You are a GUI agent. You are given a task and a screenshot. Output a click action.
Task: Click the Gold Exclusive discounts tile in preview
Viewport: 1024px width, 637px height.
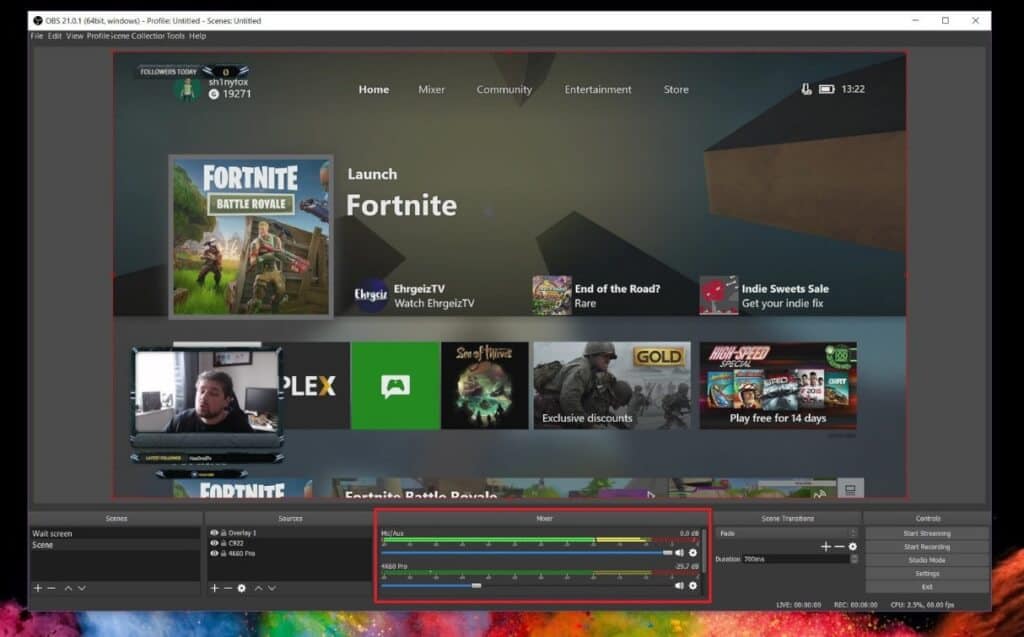612,385
